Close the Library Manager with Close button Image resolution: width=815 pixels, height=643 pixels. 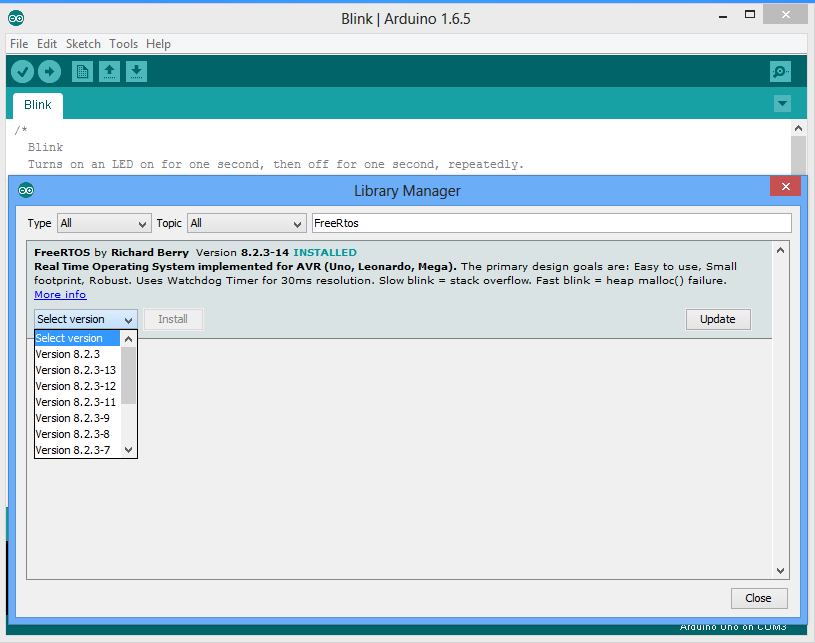coord(759,598)
